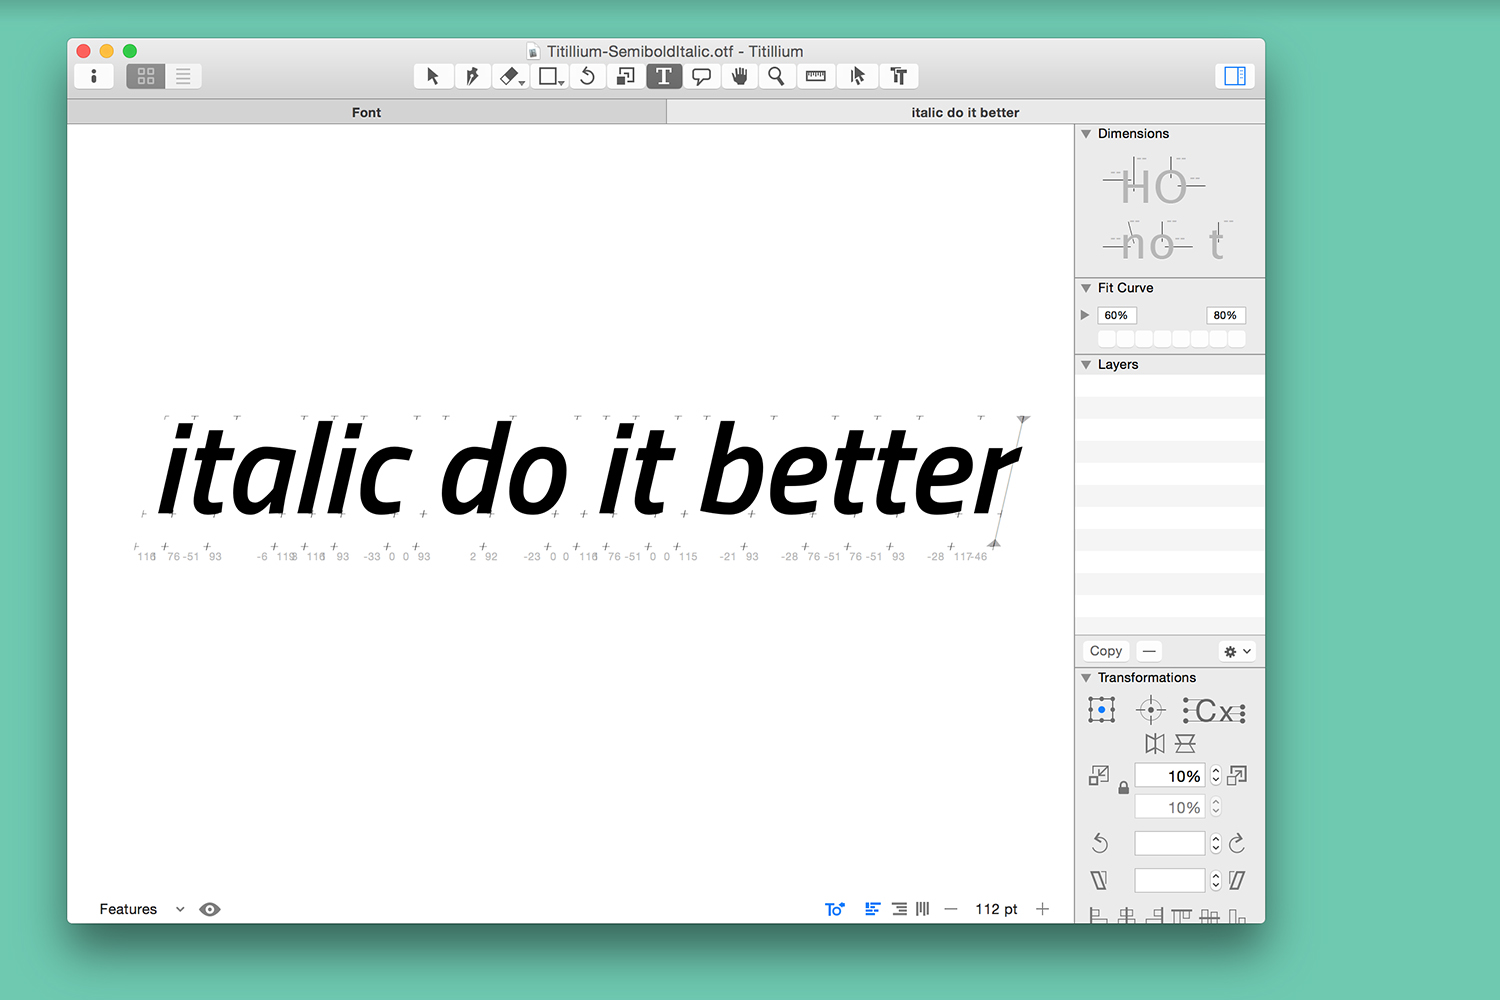This screenshot has height=1000, width=1500.
Task: Open the Layers gear menu
Action: tap(1236, 651)
